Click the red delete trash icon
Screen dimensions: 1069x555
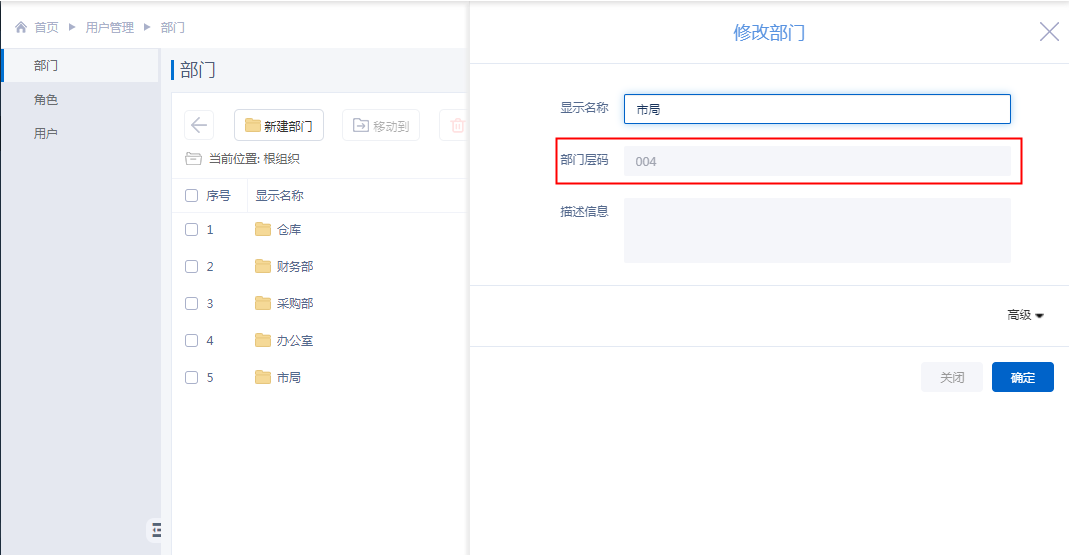(x=457, y=125)
